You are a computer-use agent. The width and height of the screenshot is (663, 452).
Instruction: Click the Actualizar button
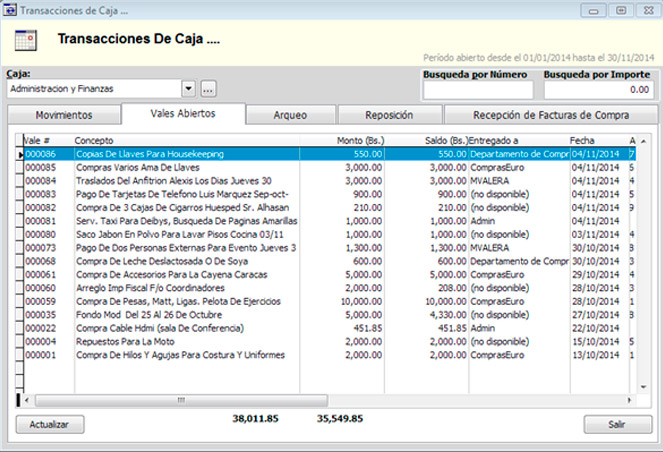[x=49, y=424]
